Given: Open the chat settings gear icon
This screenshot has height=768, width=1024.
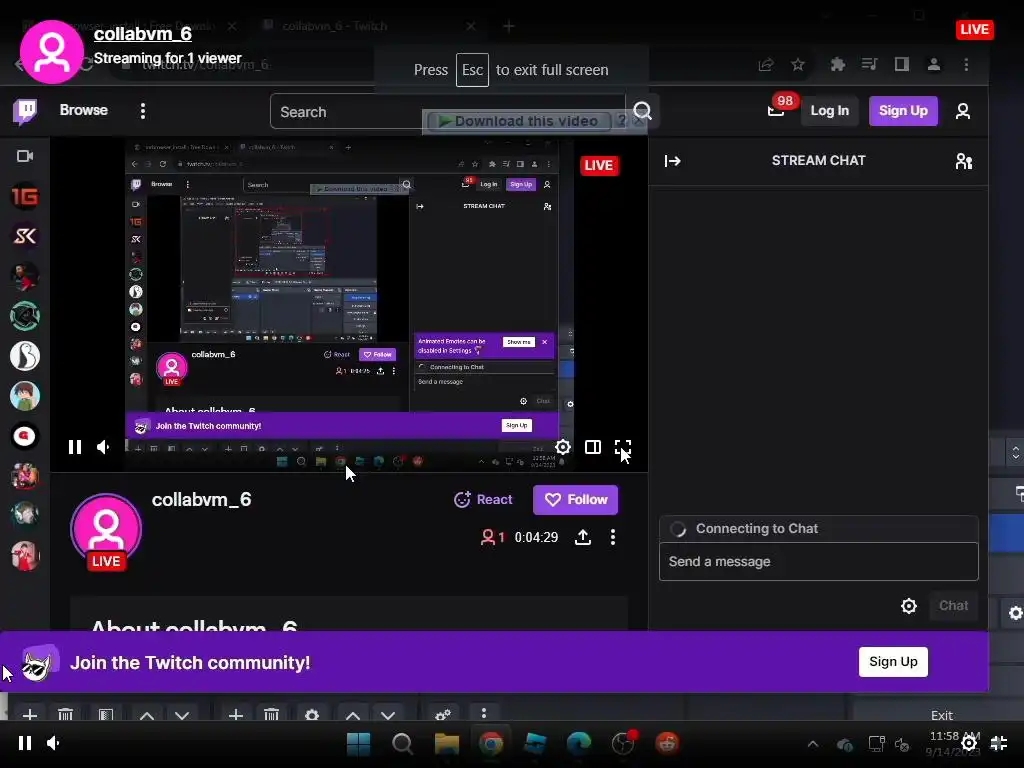Looking at the screenshot, I should (x=908, y=606).
